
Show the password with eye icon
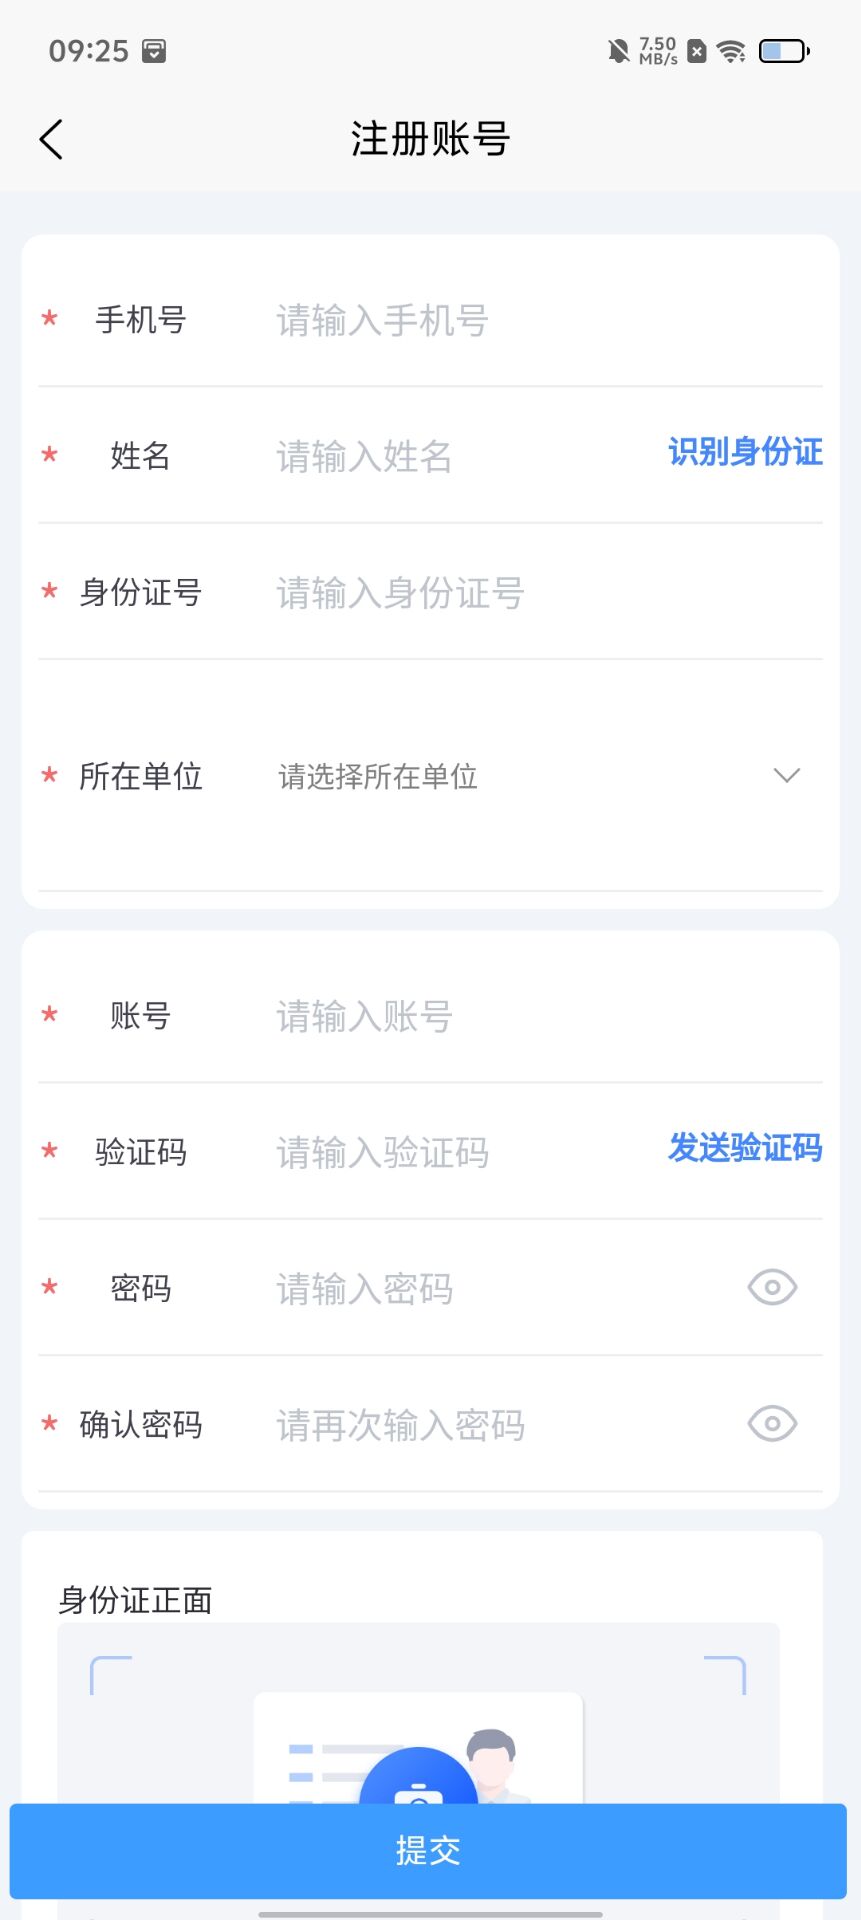point(772,1288)
